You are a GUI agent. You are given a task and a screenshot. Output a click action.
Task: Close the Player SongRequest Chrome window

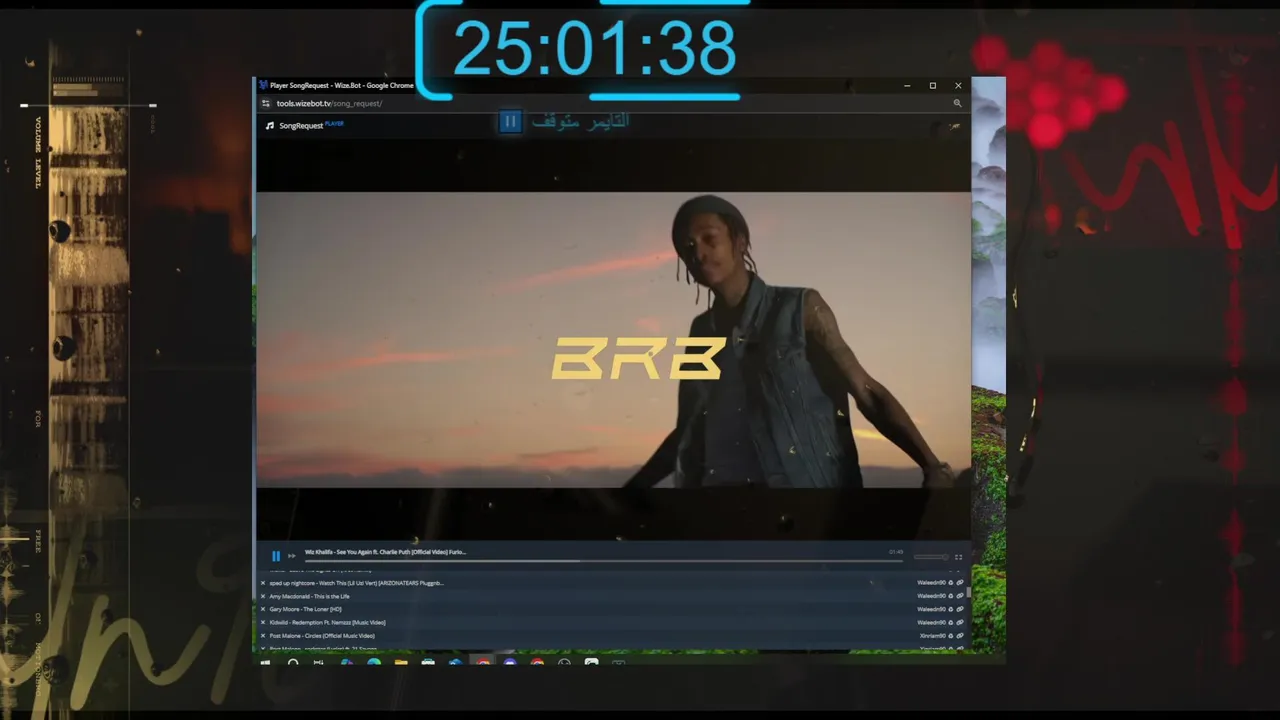click(958, 86)
